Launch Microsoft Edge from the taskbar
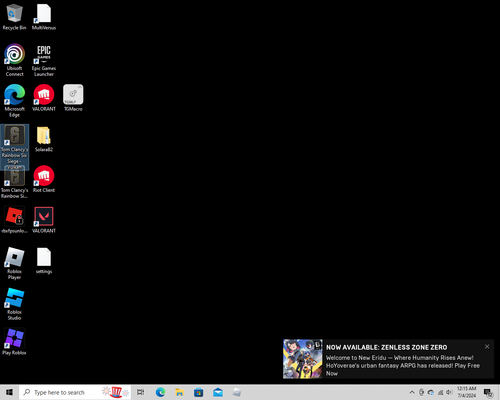This screenshot has height=400, width=500. click(x=160, y=392)
